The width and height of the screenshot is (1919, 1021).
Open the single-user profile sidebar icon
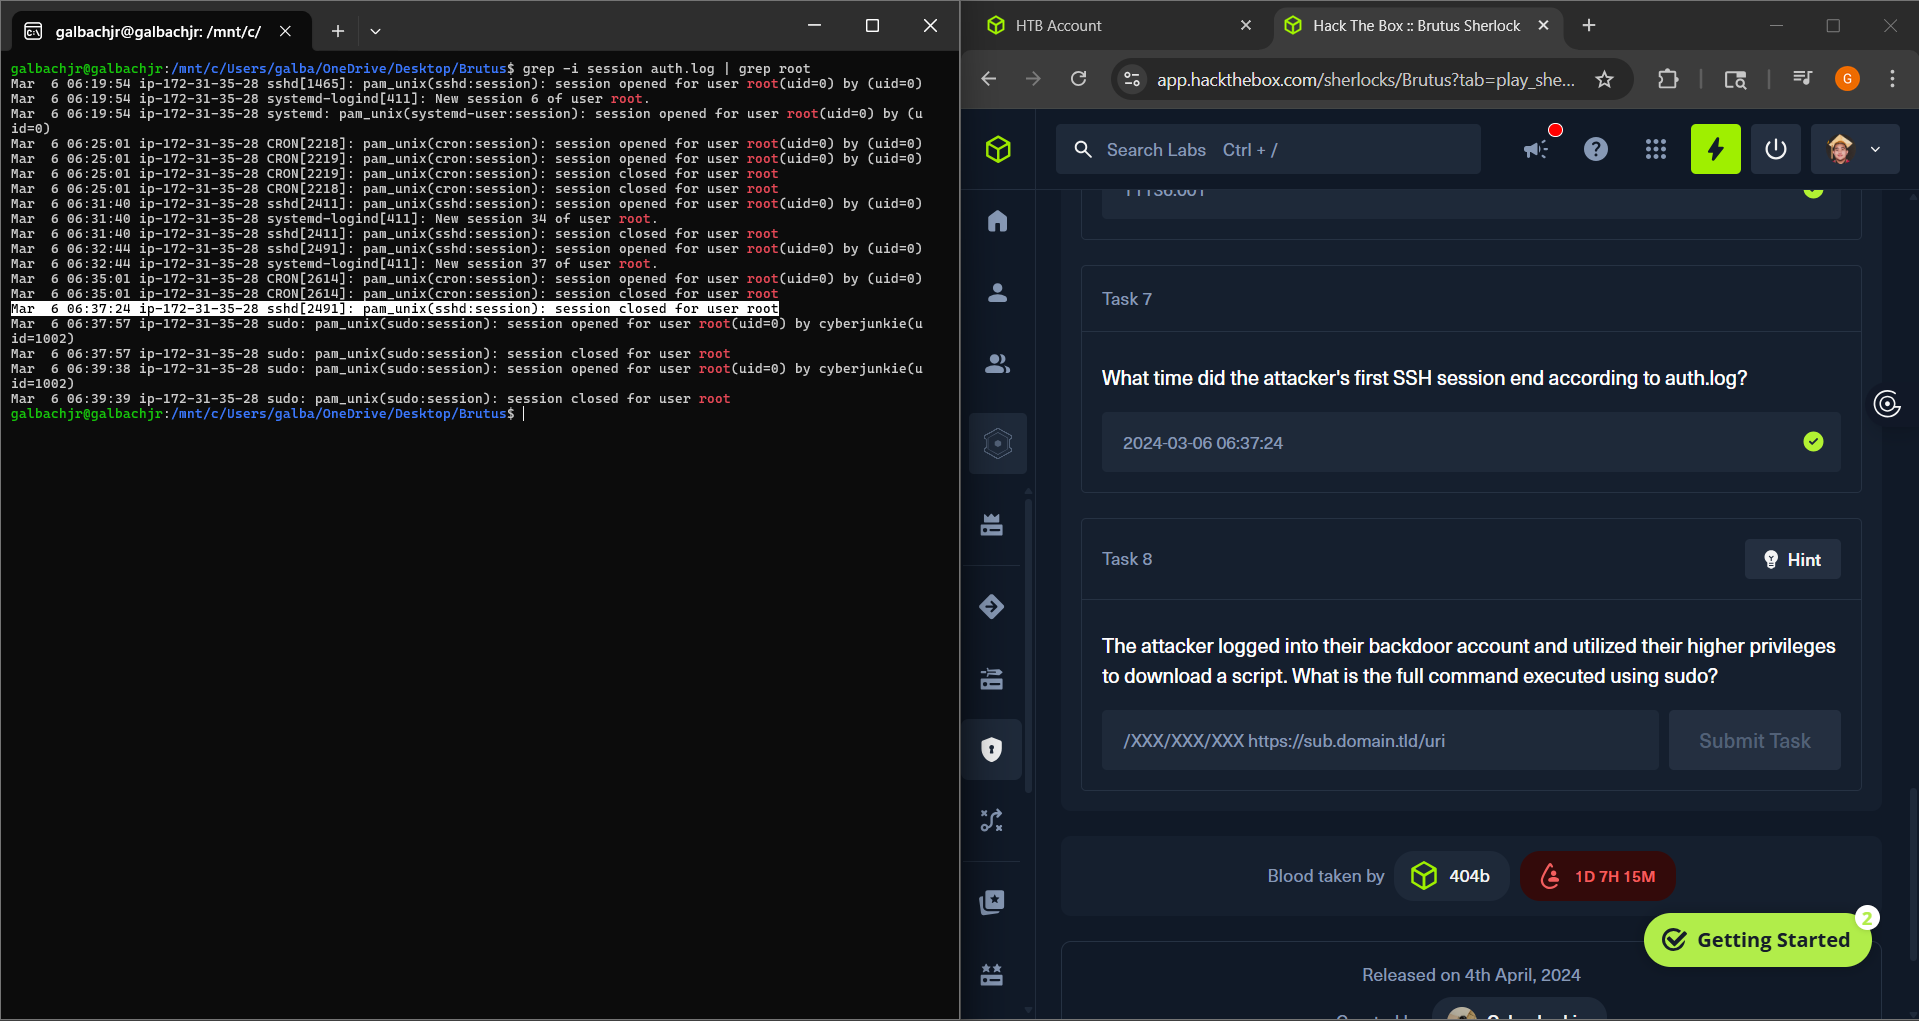pyautogui.click(x=998, y=293)
